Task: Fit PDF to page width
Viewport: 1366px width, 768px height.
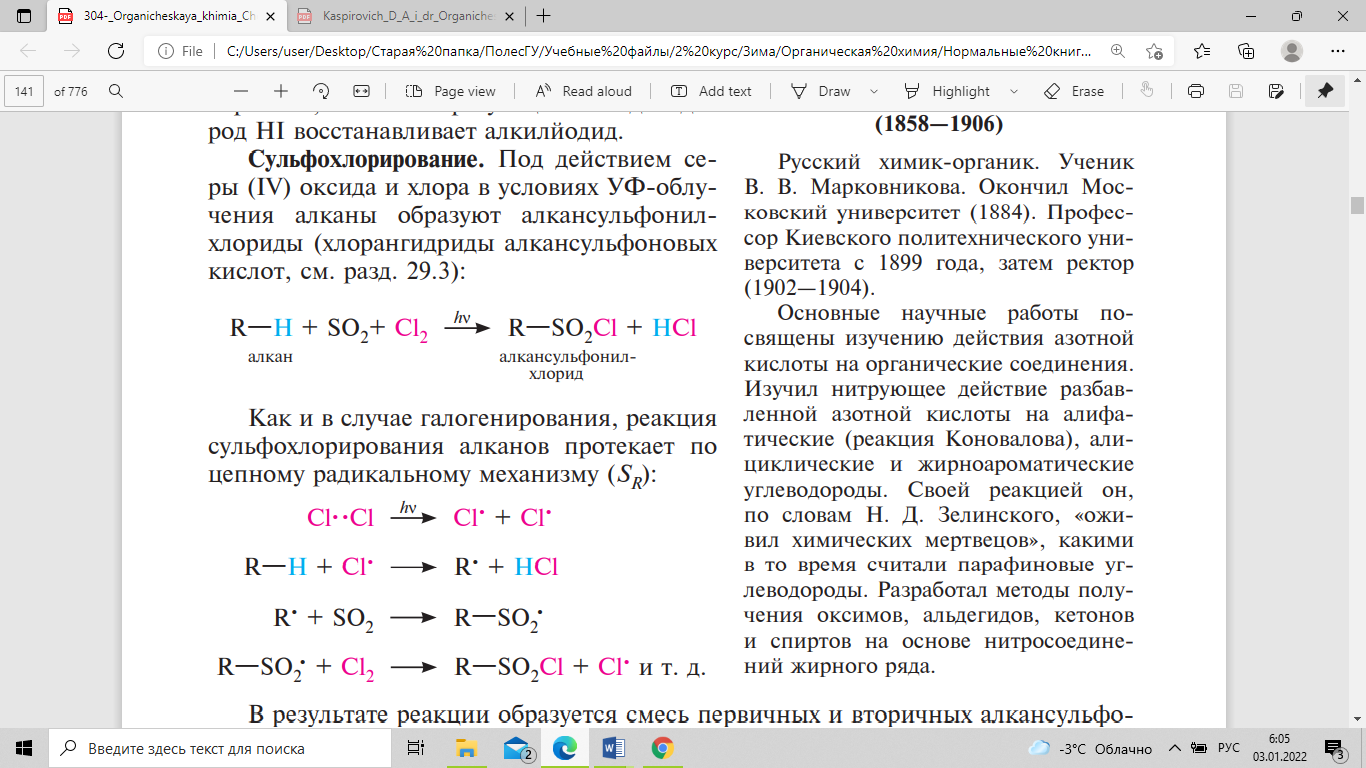Action: (x=362, y=91)
